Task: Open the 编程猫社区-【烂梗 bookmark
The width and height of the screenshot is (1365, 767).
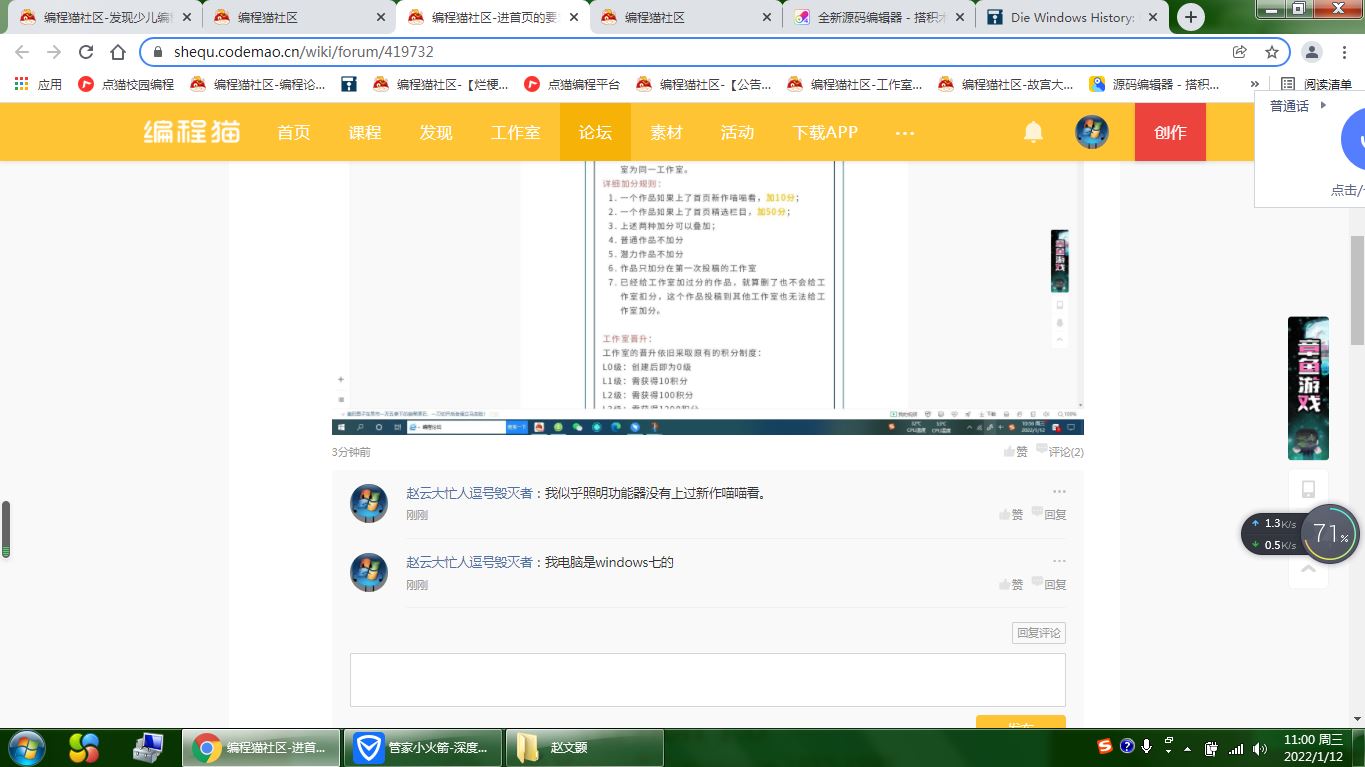Action: 441,85
